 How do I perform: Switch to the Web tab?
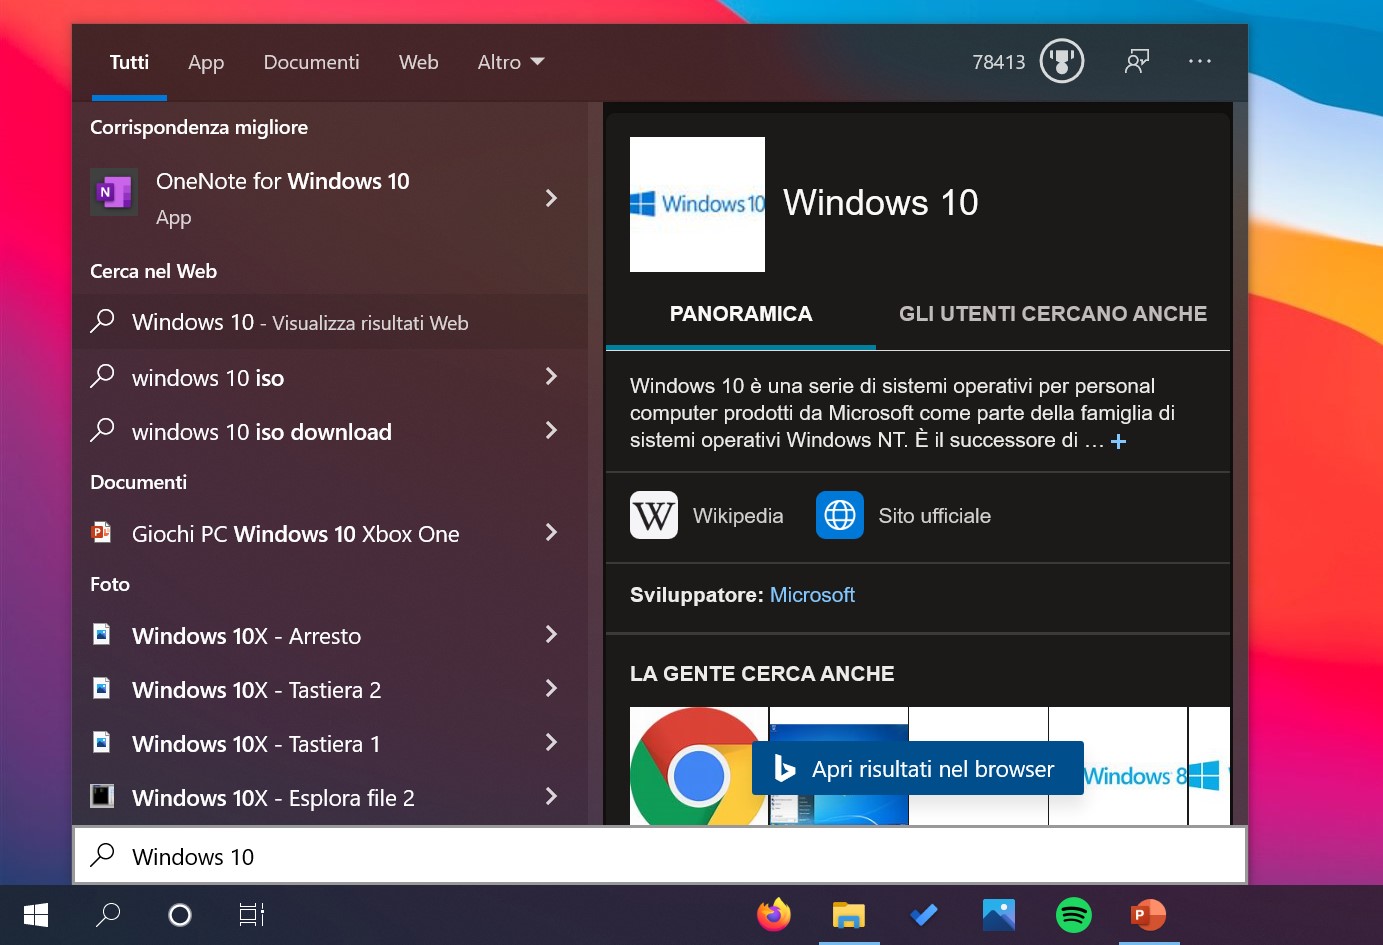pos(418,62)
